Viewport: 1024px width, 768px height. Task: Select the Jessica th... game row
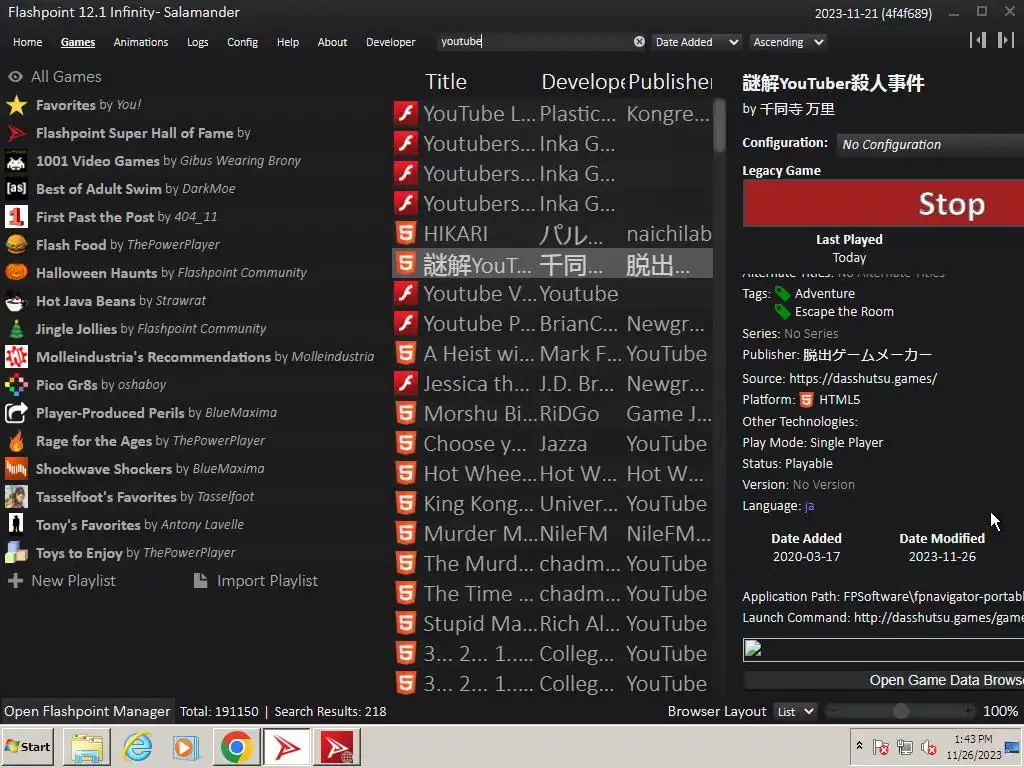click(x=552, y=383)
